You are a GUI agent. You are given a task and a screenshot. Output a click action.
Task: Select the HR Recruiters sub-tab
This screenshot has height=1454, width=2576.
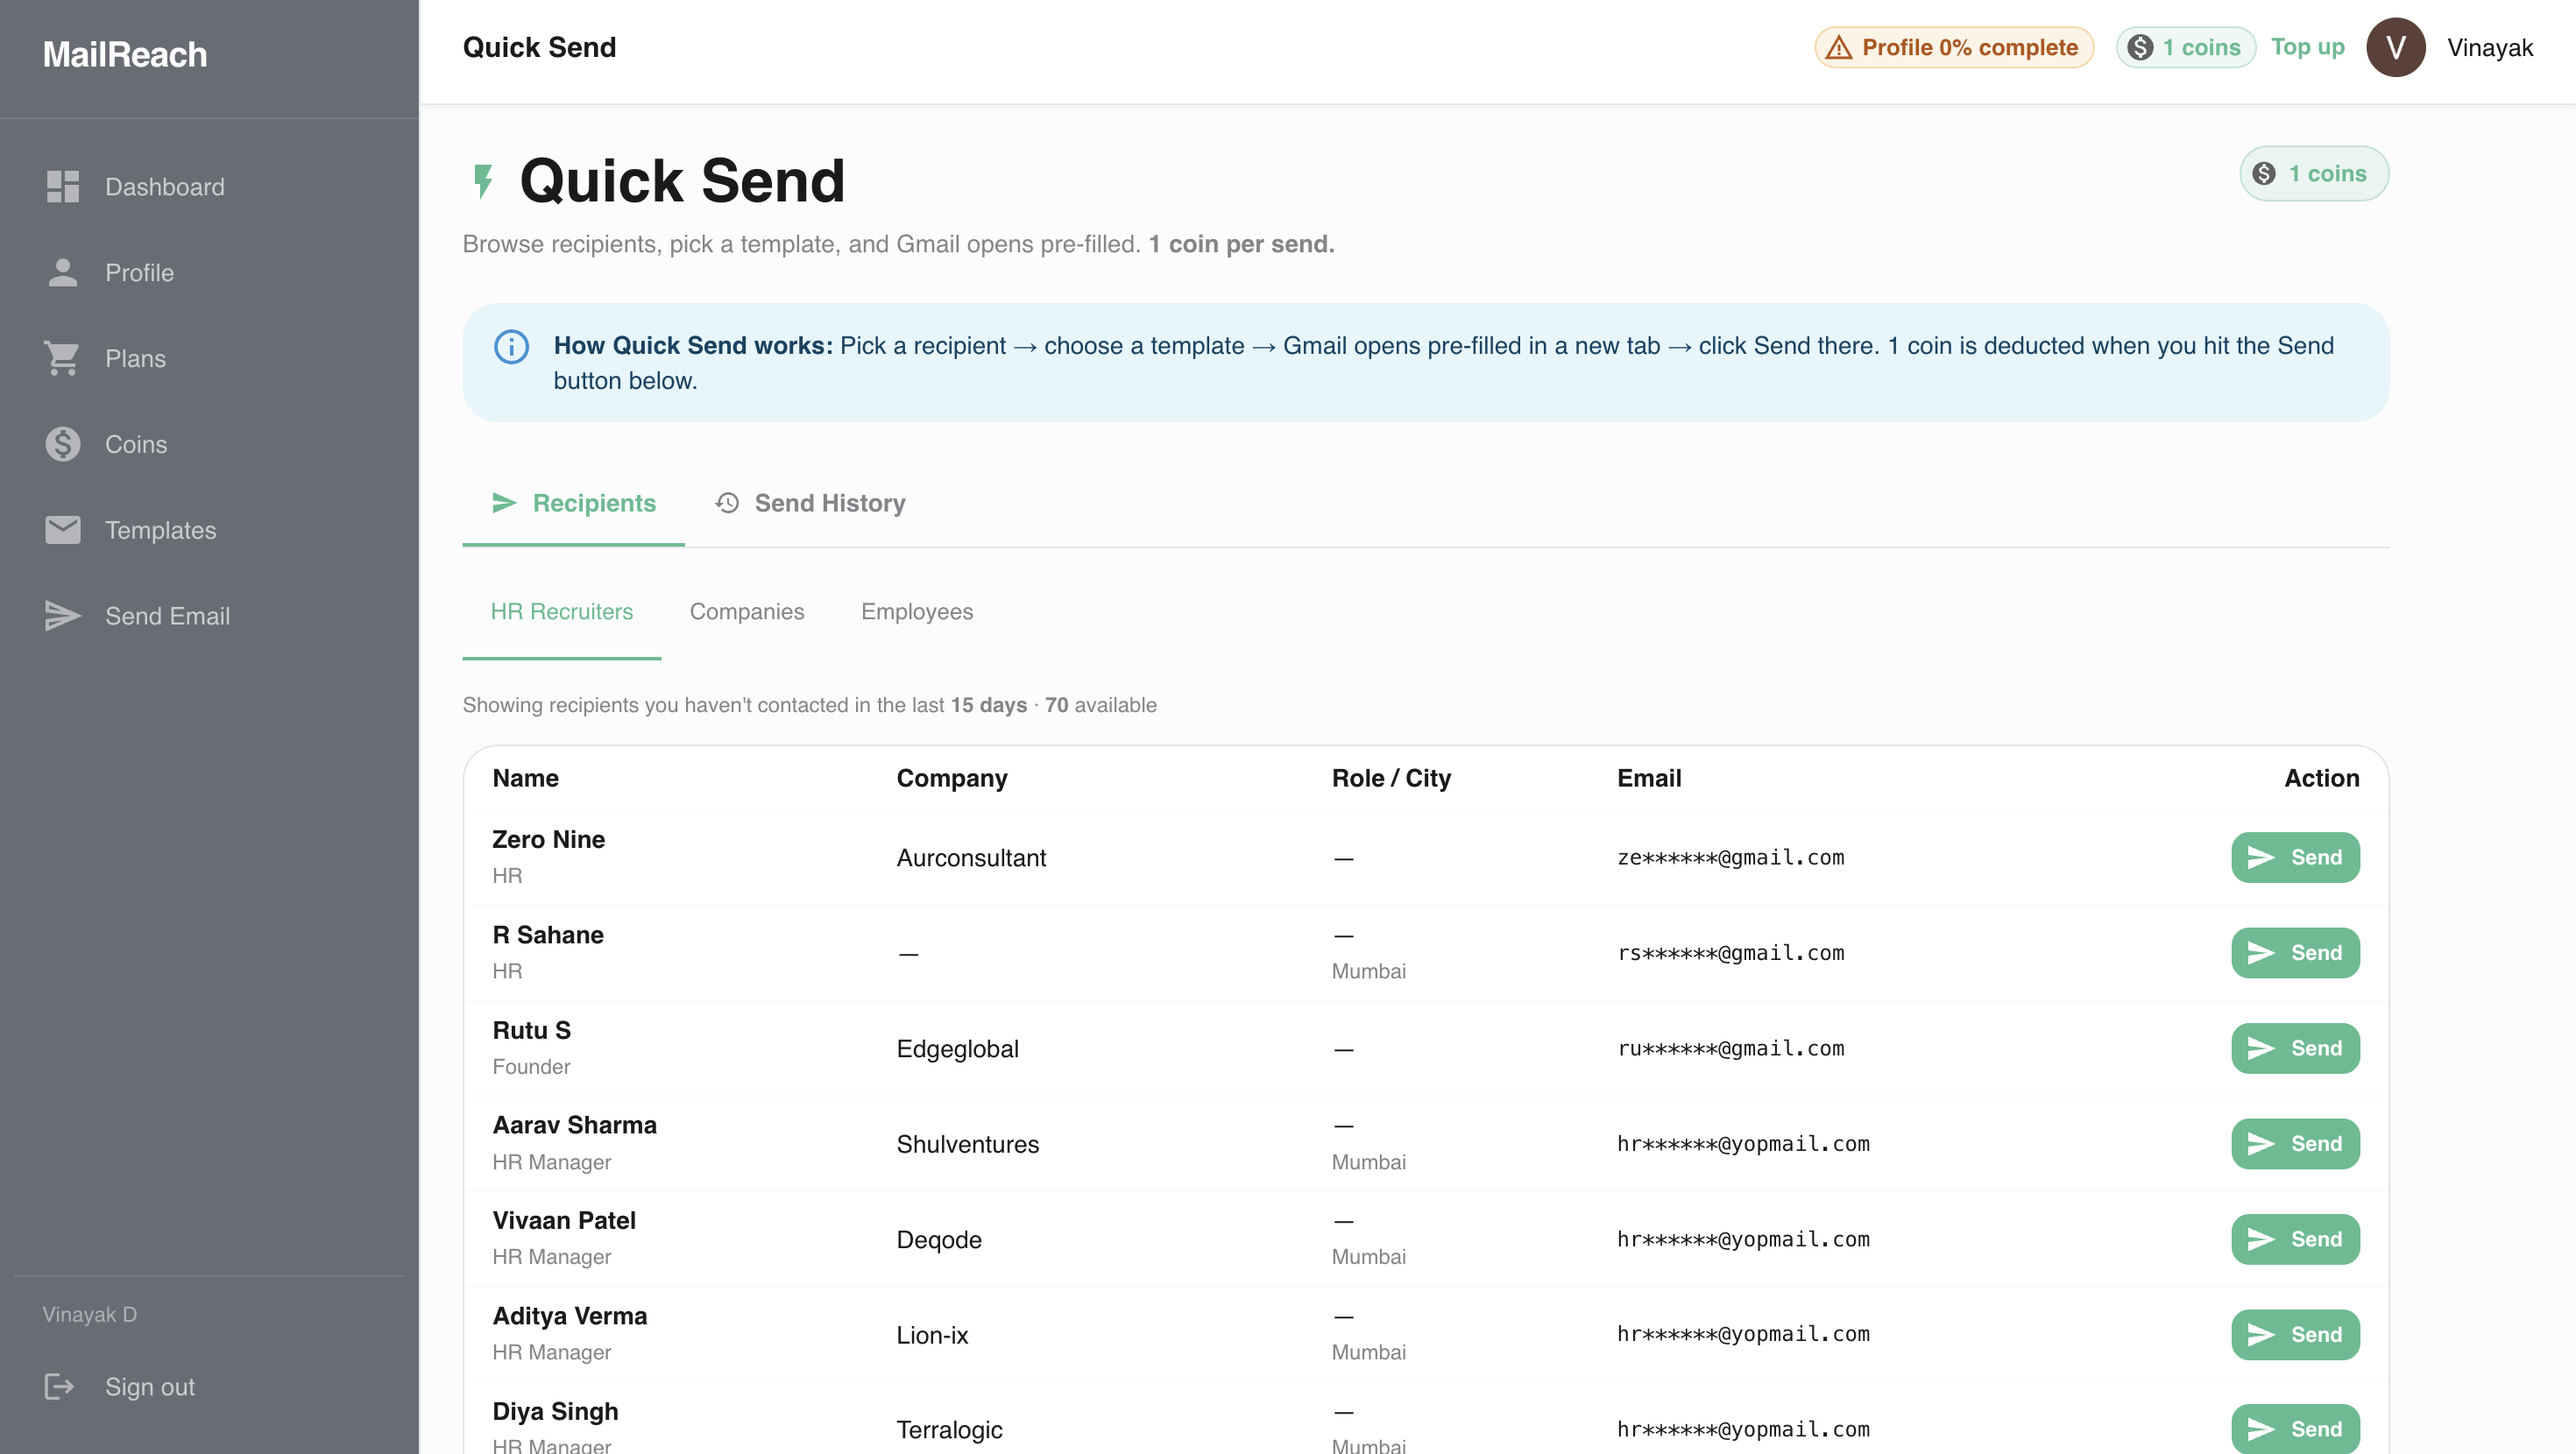point(562,611)
